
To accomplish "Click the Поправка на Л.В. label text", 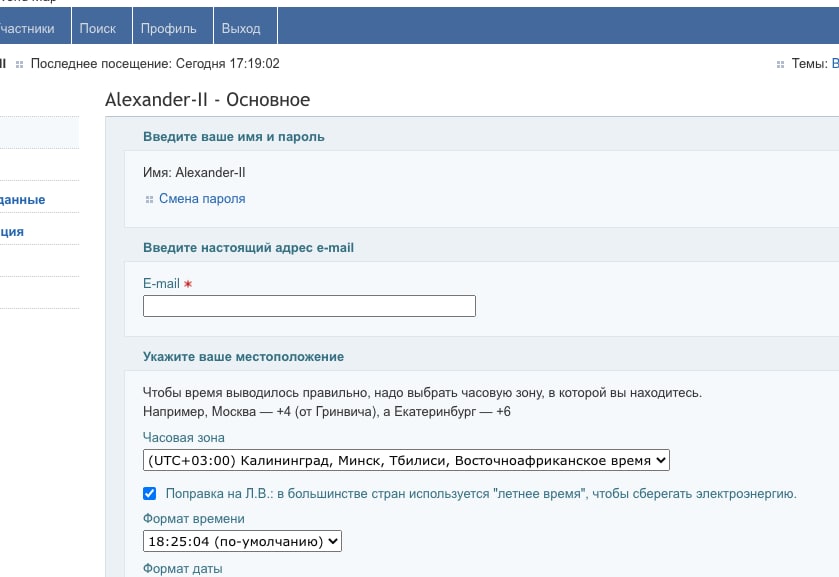I will click(480, 494).
